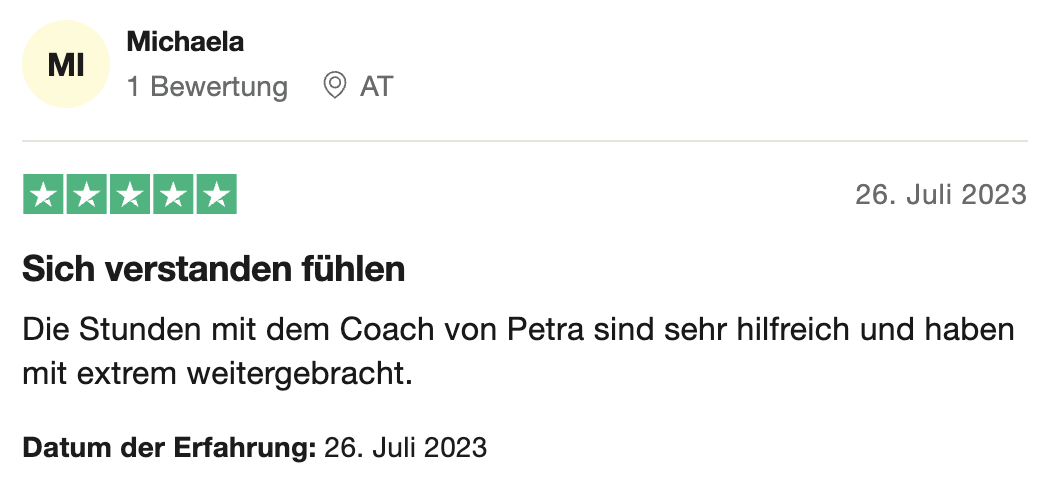The height and width of the screenshot is (490, 1058).
Task: Click the review line starting "Die Stunden"
Action: point(518,329)
